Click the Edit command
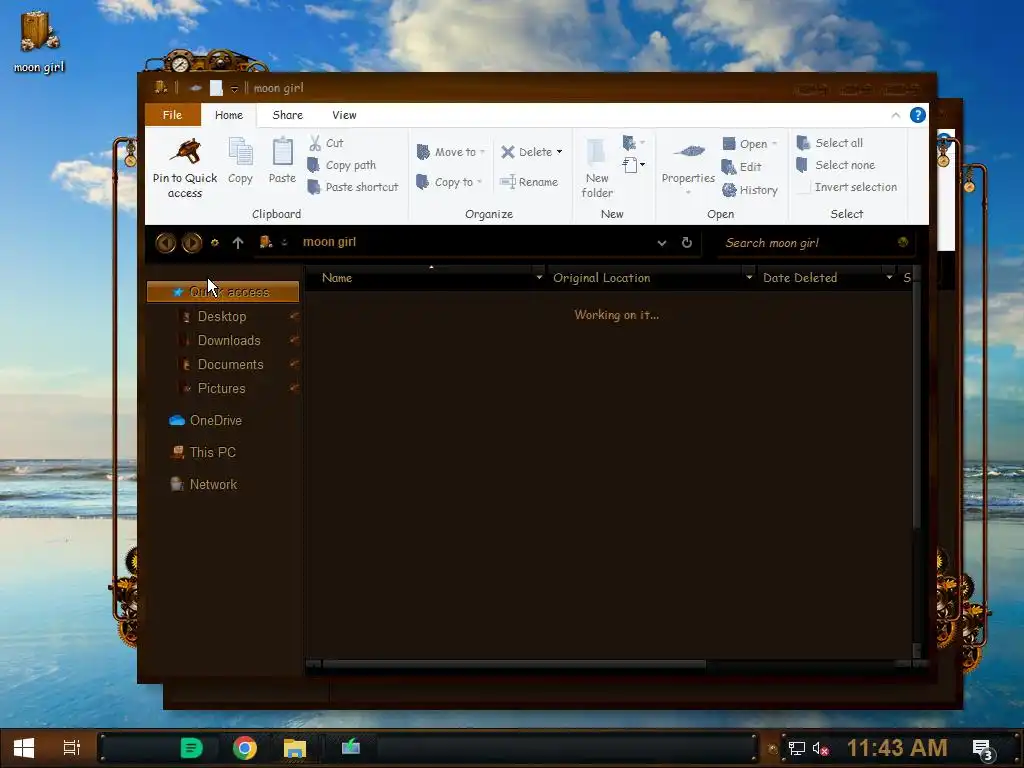The height and width of the screenshot is (768, 1024). (742, 167)
